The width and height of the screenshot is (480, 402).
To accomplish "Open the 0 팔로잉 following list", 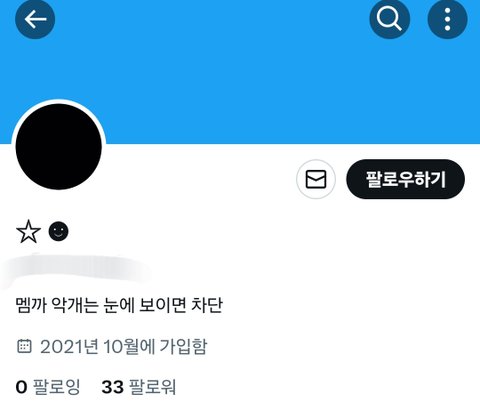I will (x=48, y=387).
